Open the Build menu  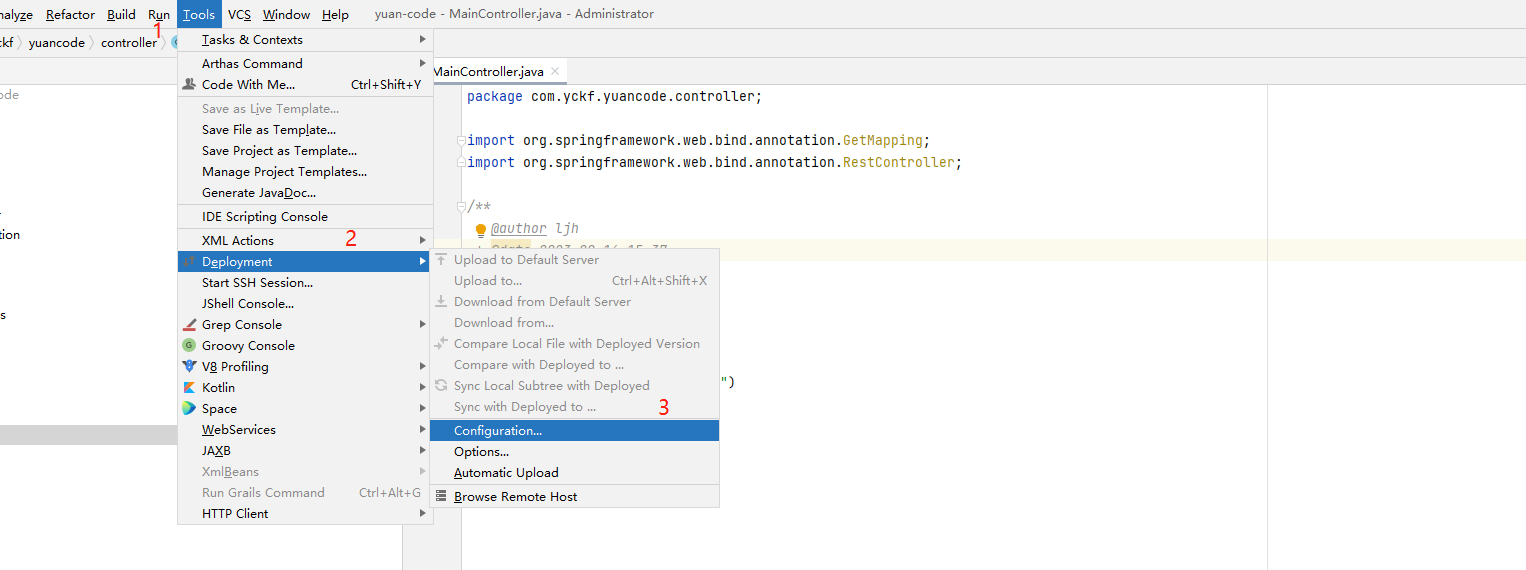tap(121, 15)
